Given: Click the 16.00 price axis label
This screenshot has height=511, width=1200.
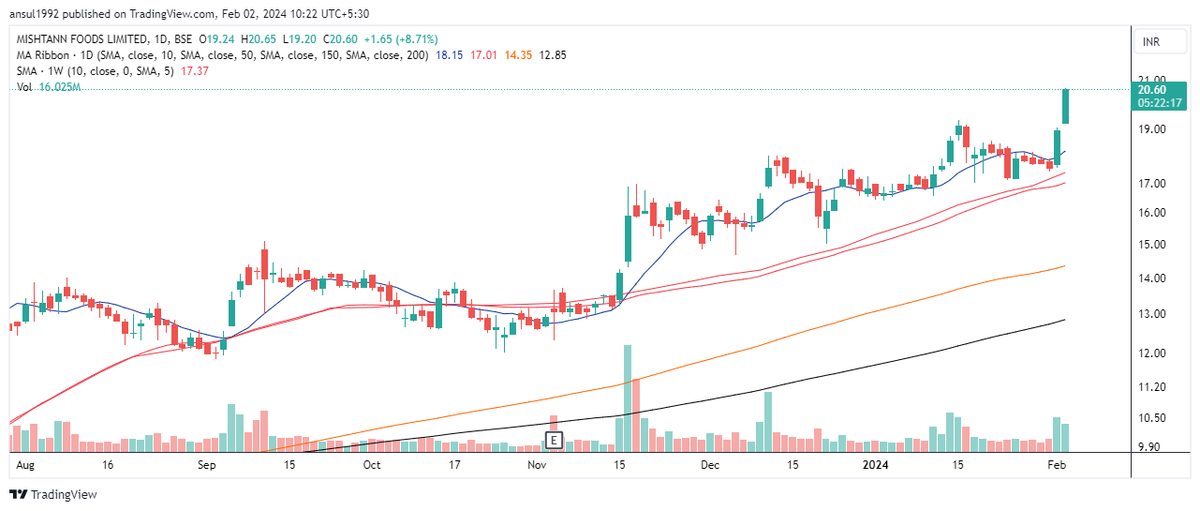Looking at the screenshot, I should pos(1153,212).
